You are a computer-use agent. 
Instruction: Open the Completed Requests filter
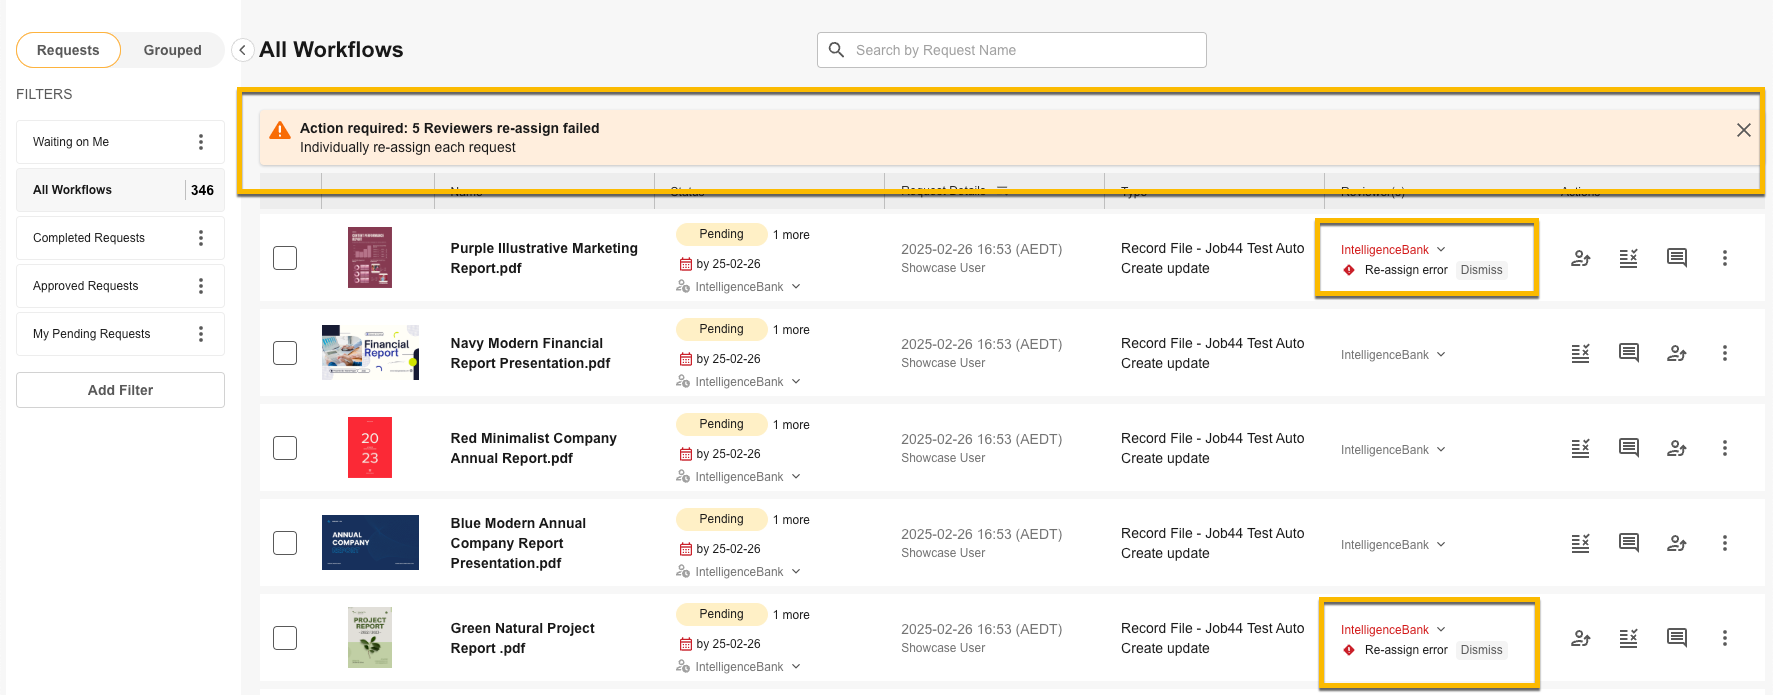pos(89,238)
